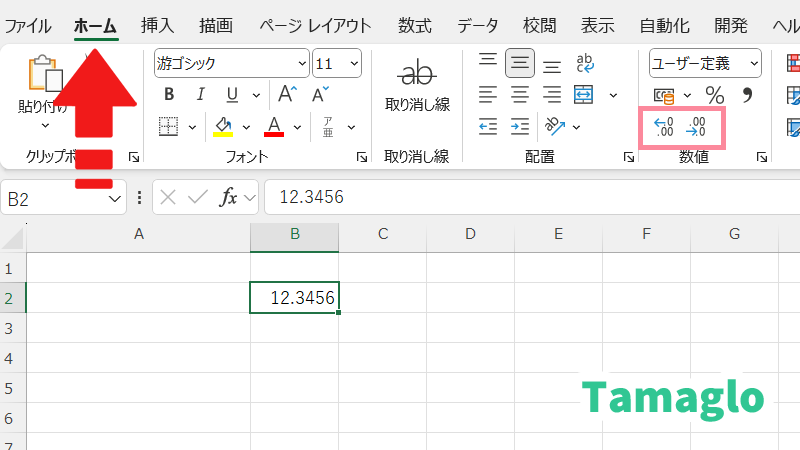Open the 数値 group dialog launcher
The image size is (800, 450).
coord(761,157)
